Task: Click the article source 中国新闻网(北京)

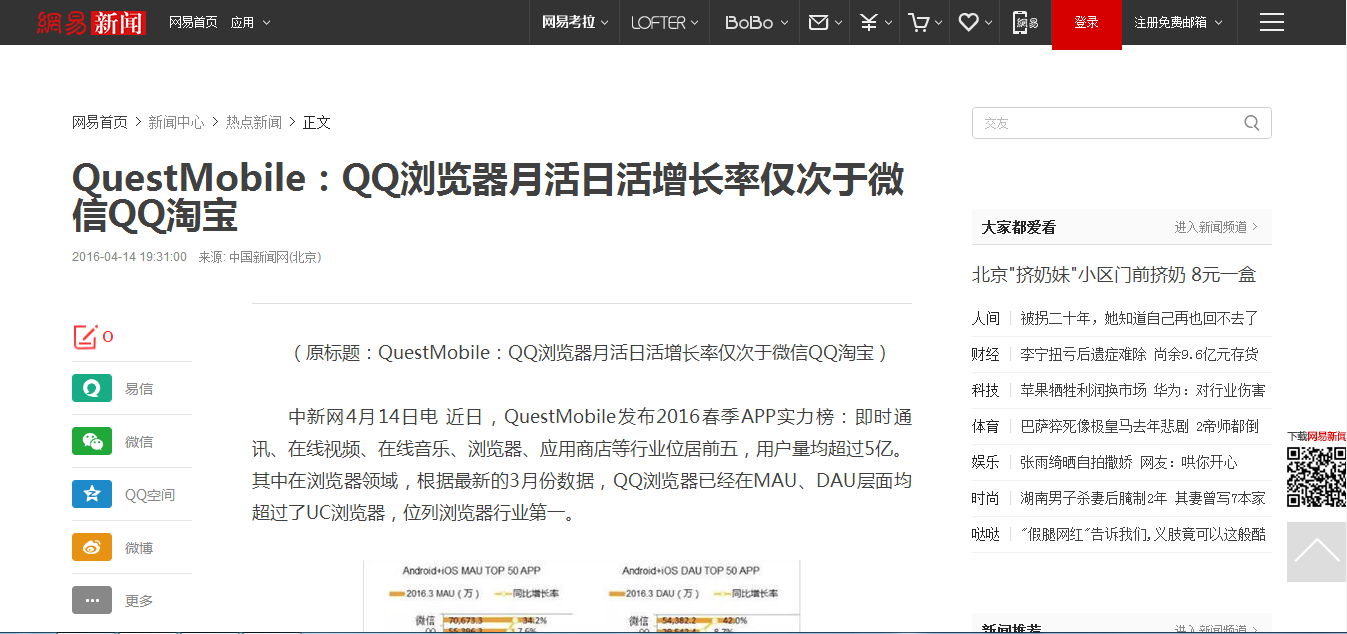Action: point(275,257)
